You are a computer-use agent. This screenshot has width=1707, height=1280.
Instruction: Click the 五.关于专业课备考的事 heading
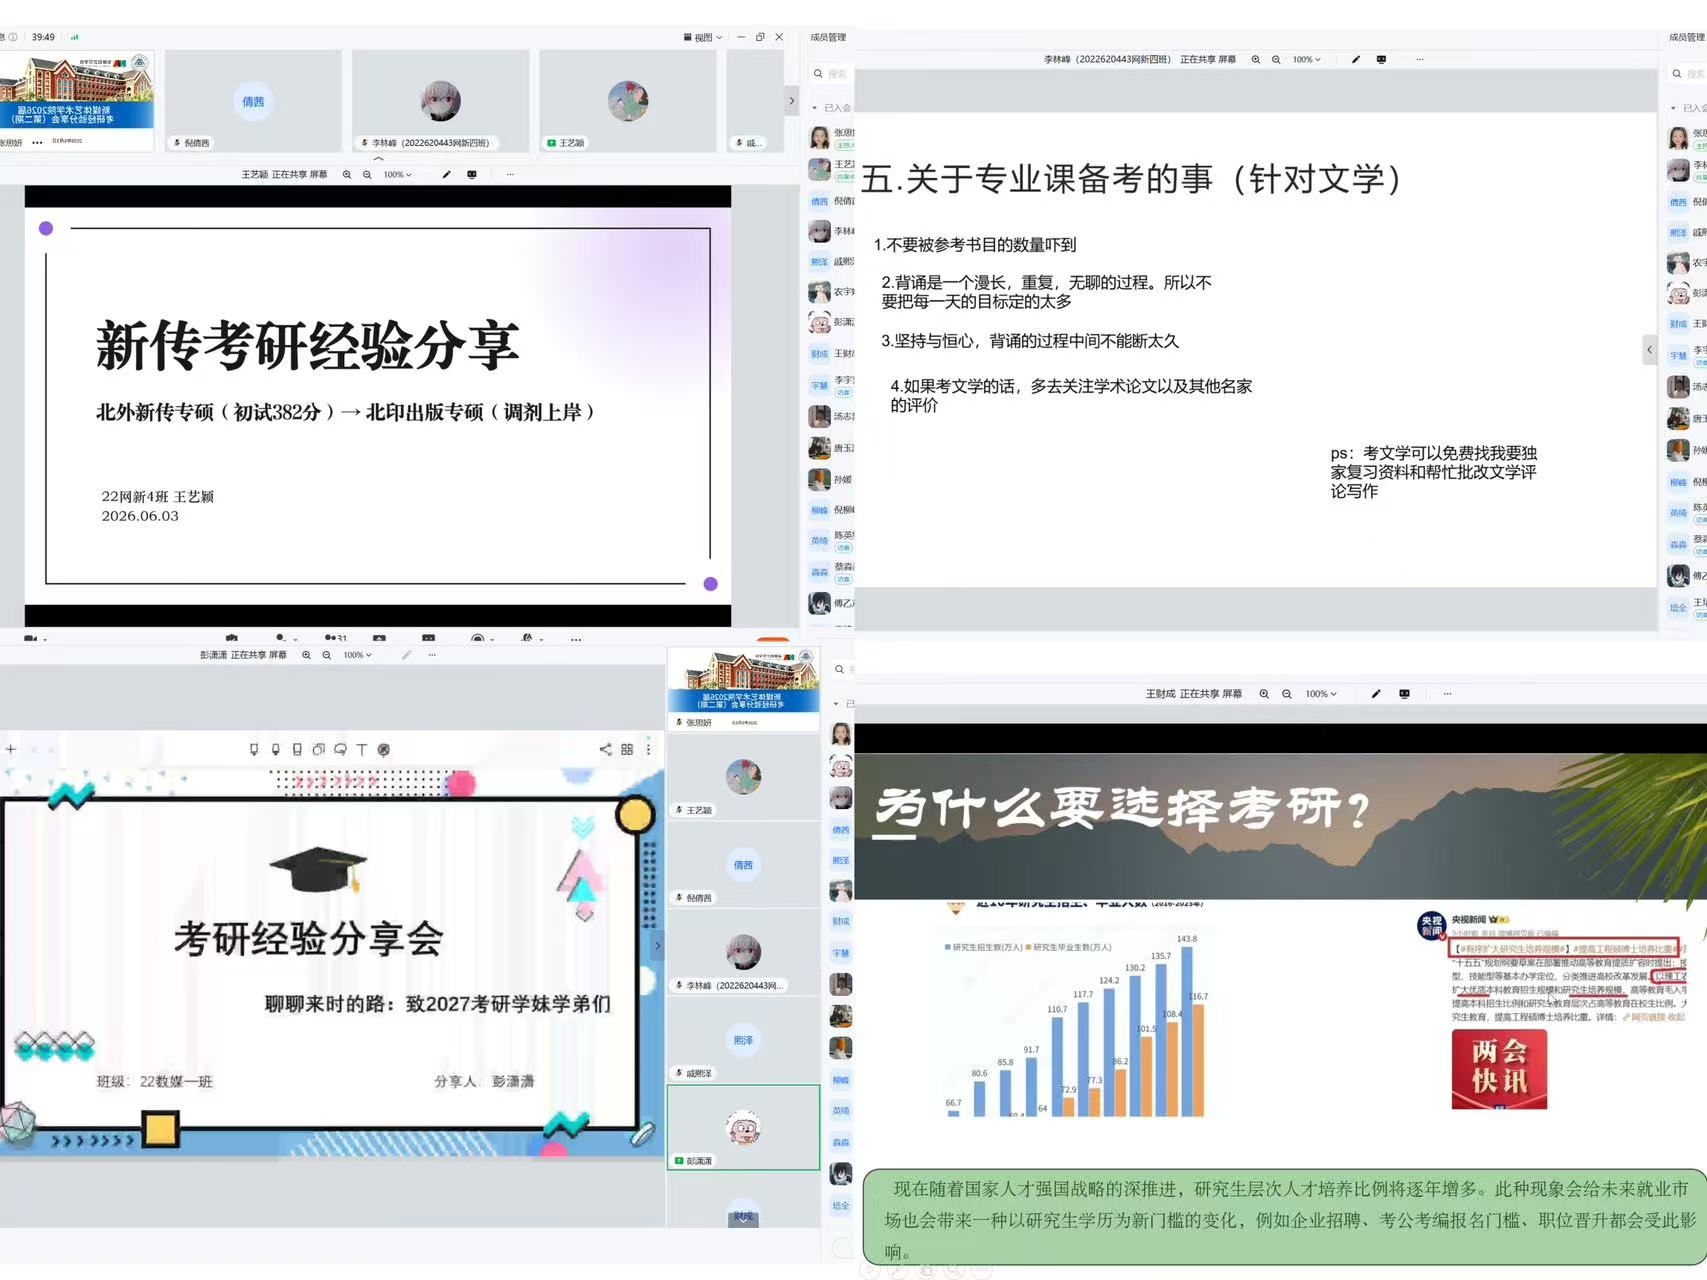1130,178
